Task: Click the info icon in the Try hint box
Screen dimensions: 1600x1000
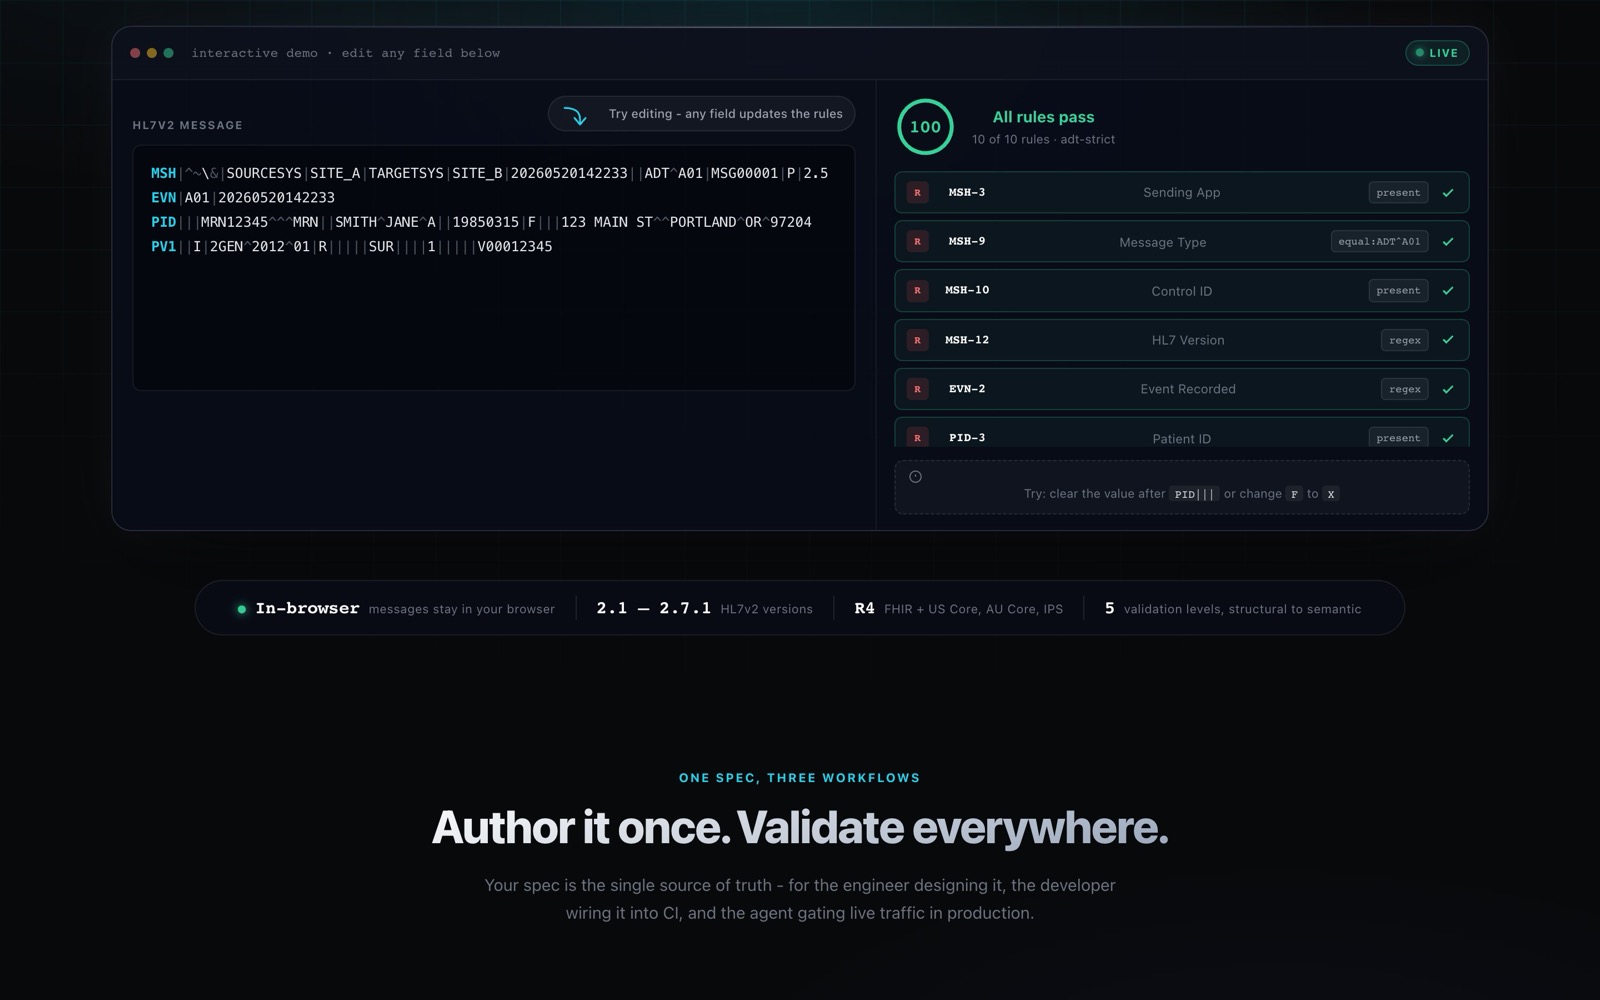Action: (x=915, y=477)
